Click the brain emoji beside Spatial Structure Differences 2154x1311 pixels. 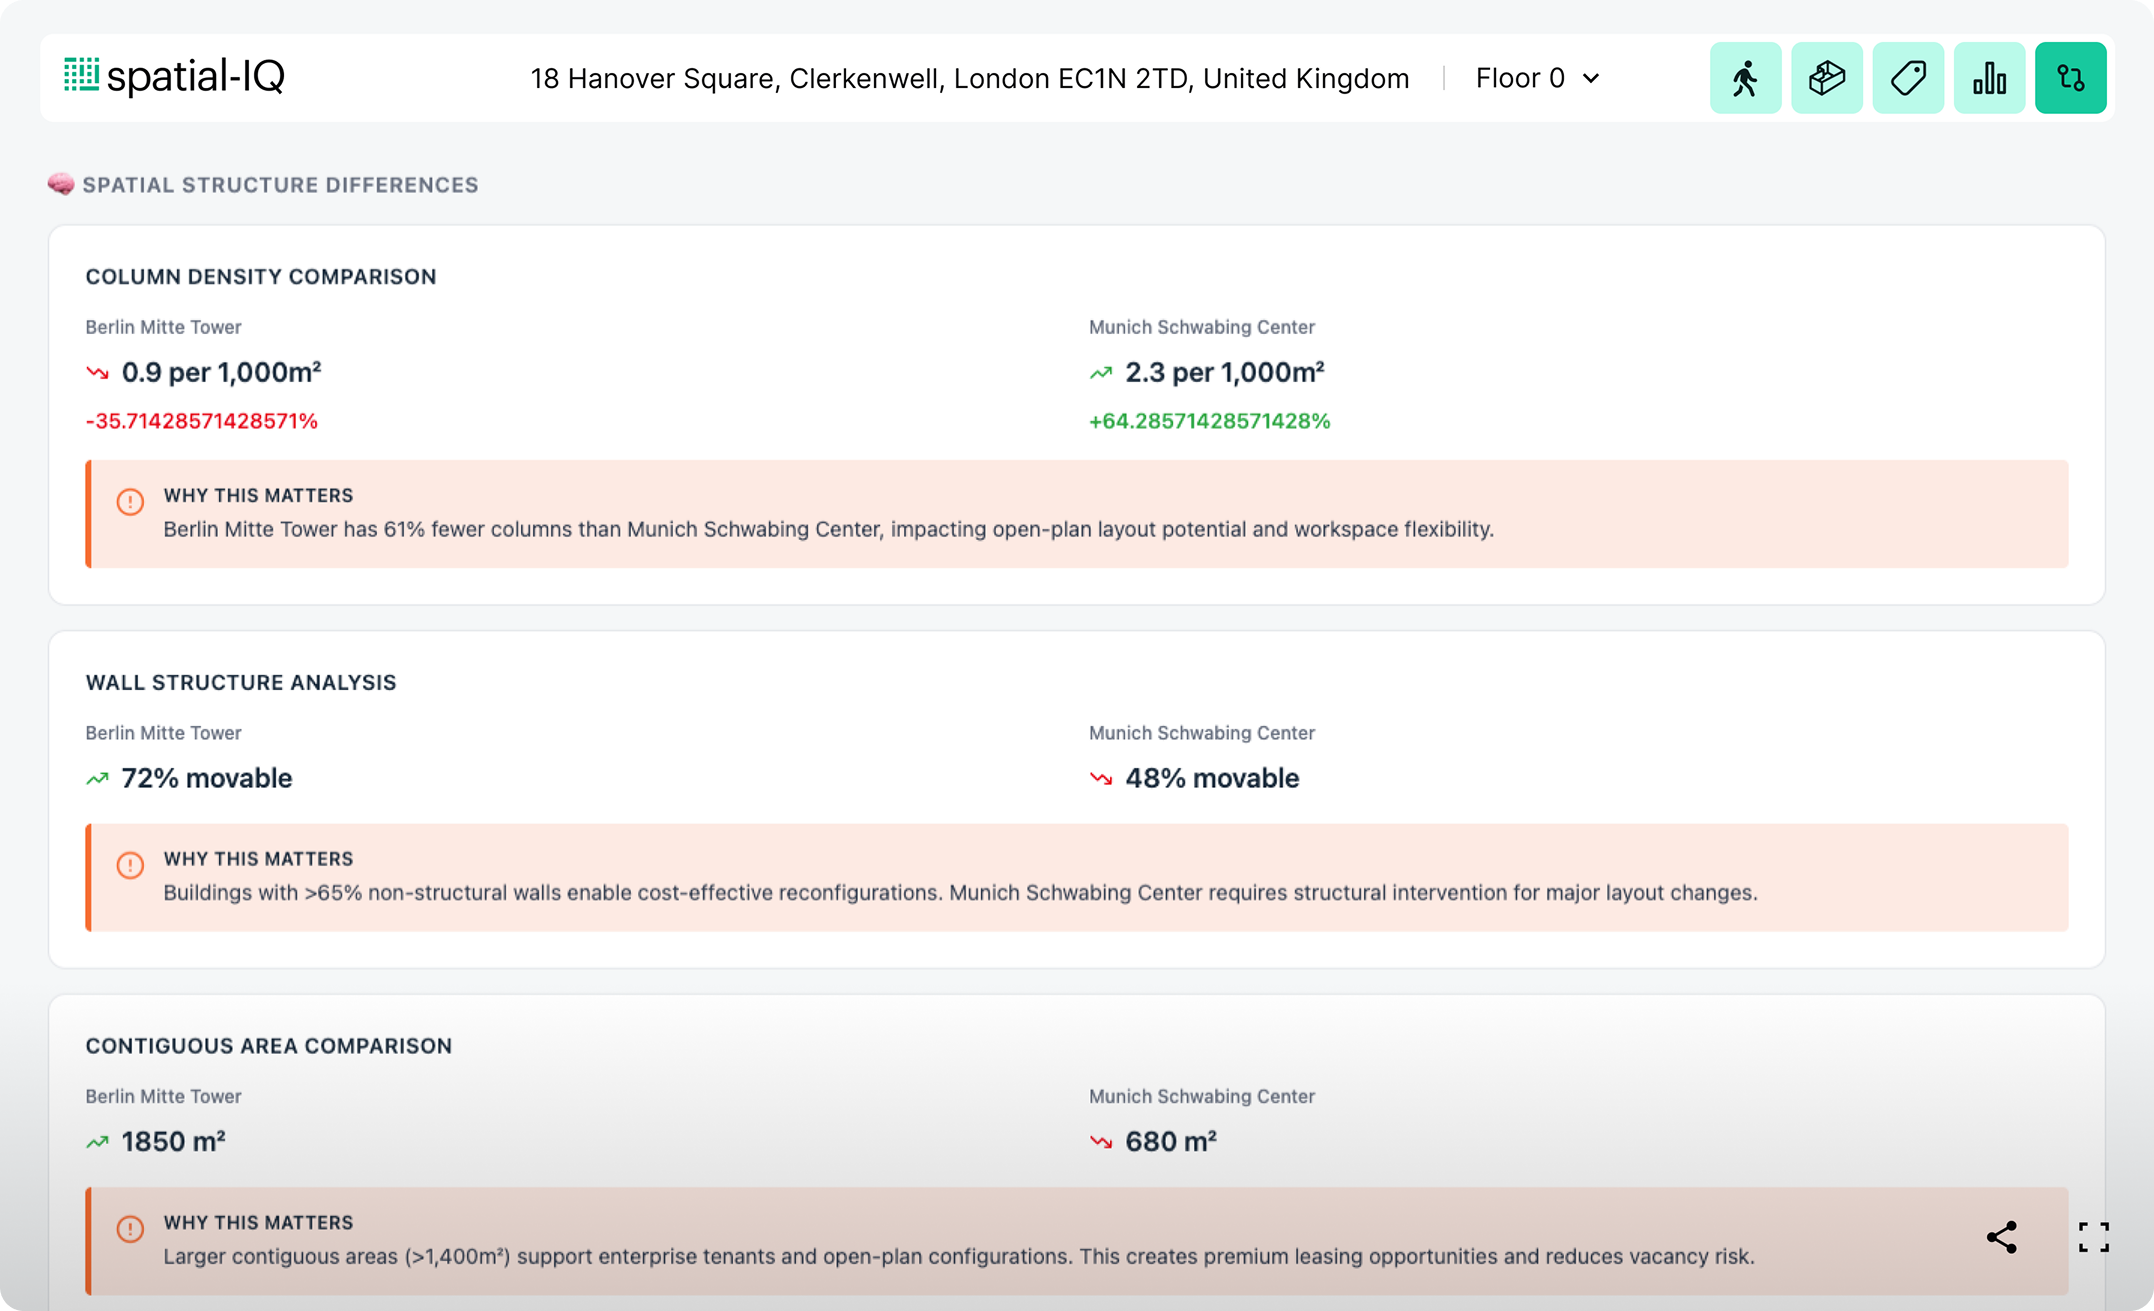pyautogui.click(x=61, y=184)
